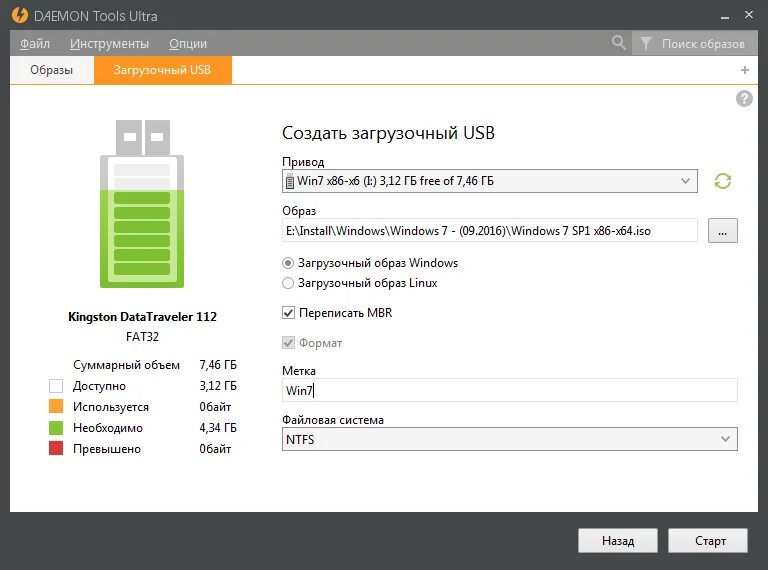Close the DAEMON Tools Ultra window
This screenshot has height=570, width=768.
click(x=749, y=15)
